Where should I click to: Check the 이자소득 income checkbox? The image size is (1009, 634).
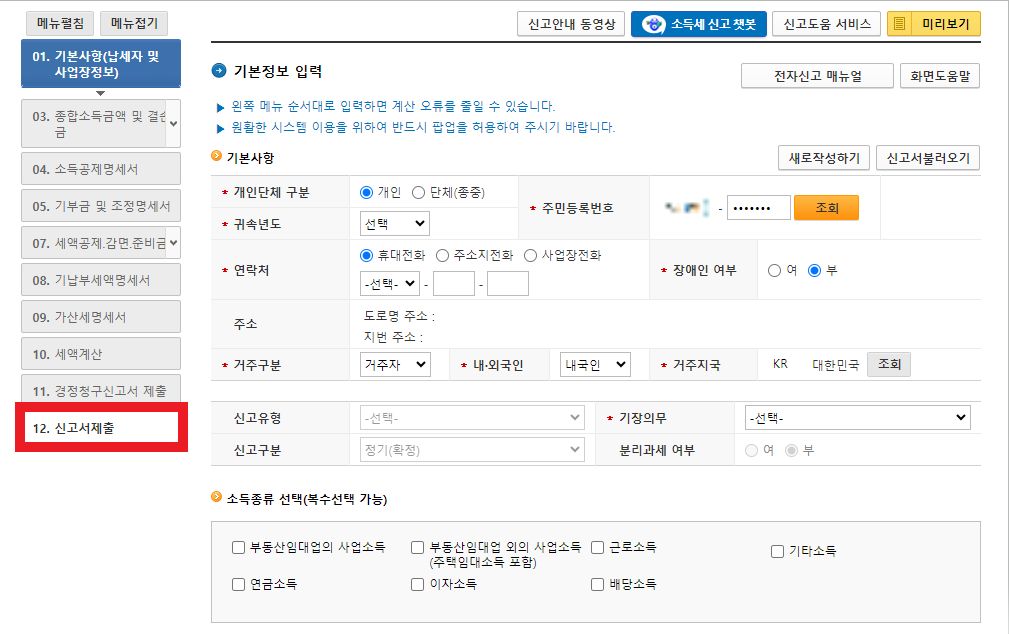[x=416, y=584]
